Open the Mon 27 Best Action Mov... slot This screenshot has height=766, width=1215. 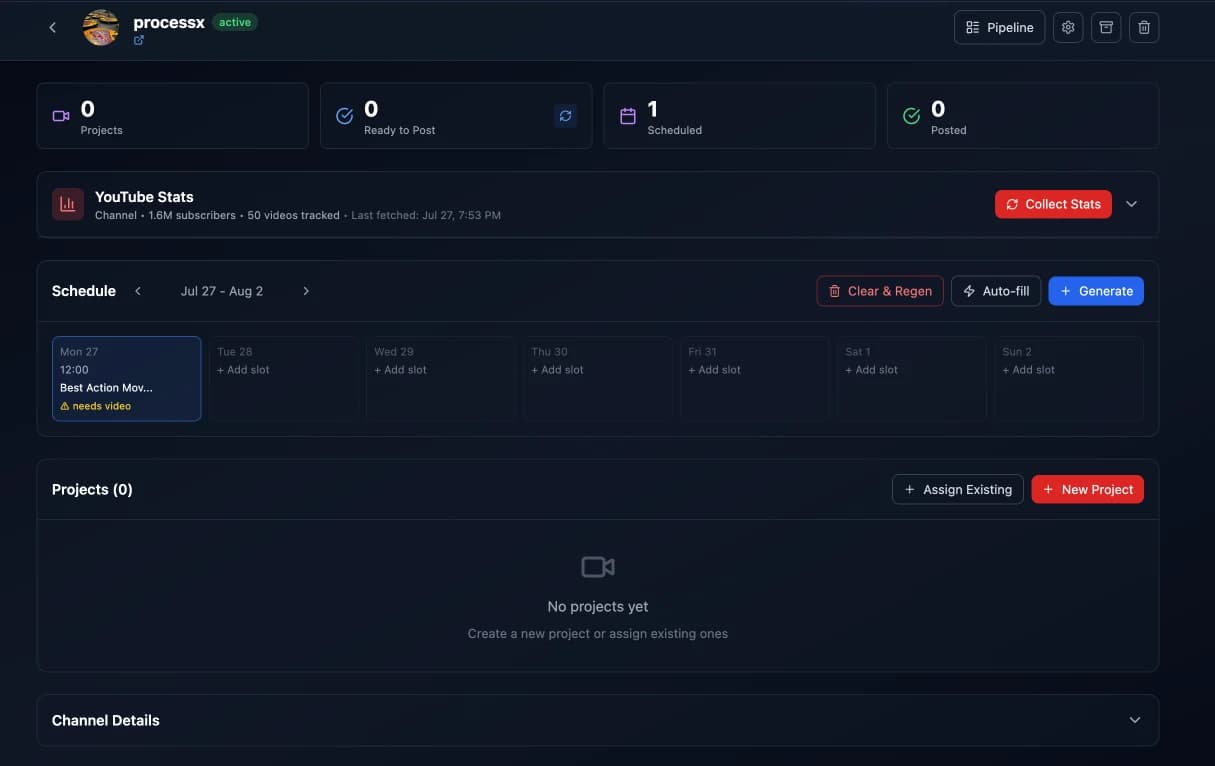click(x=126, y=379)
